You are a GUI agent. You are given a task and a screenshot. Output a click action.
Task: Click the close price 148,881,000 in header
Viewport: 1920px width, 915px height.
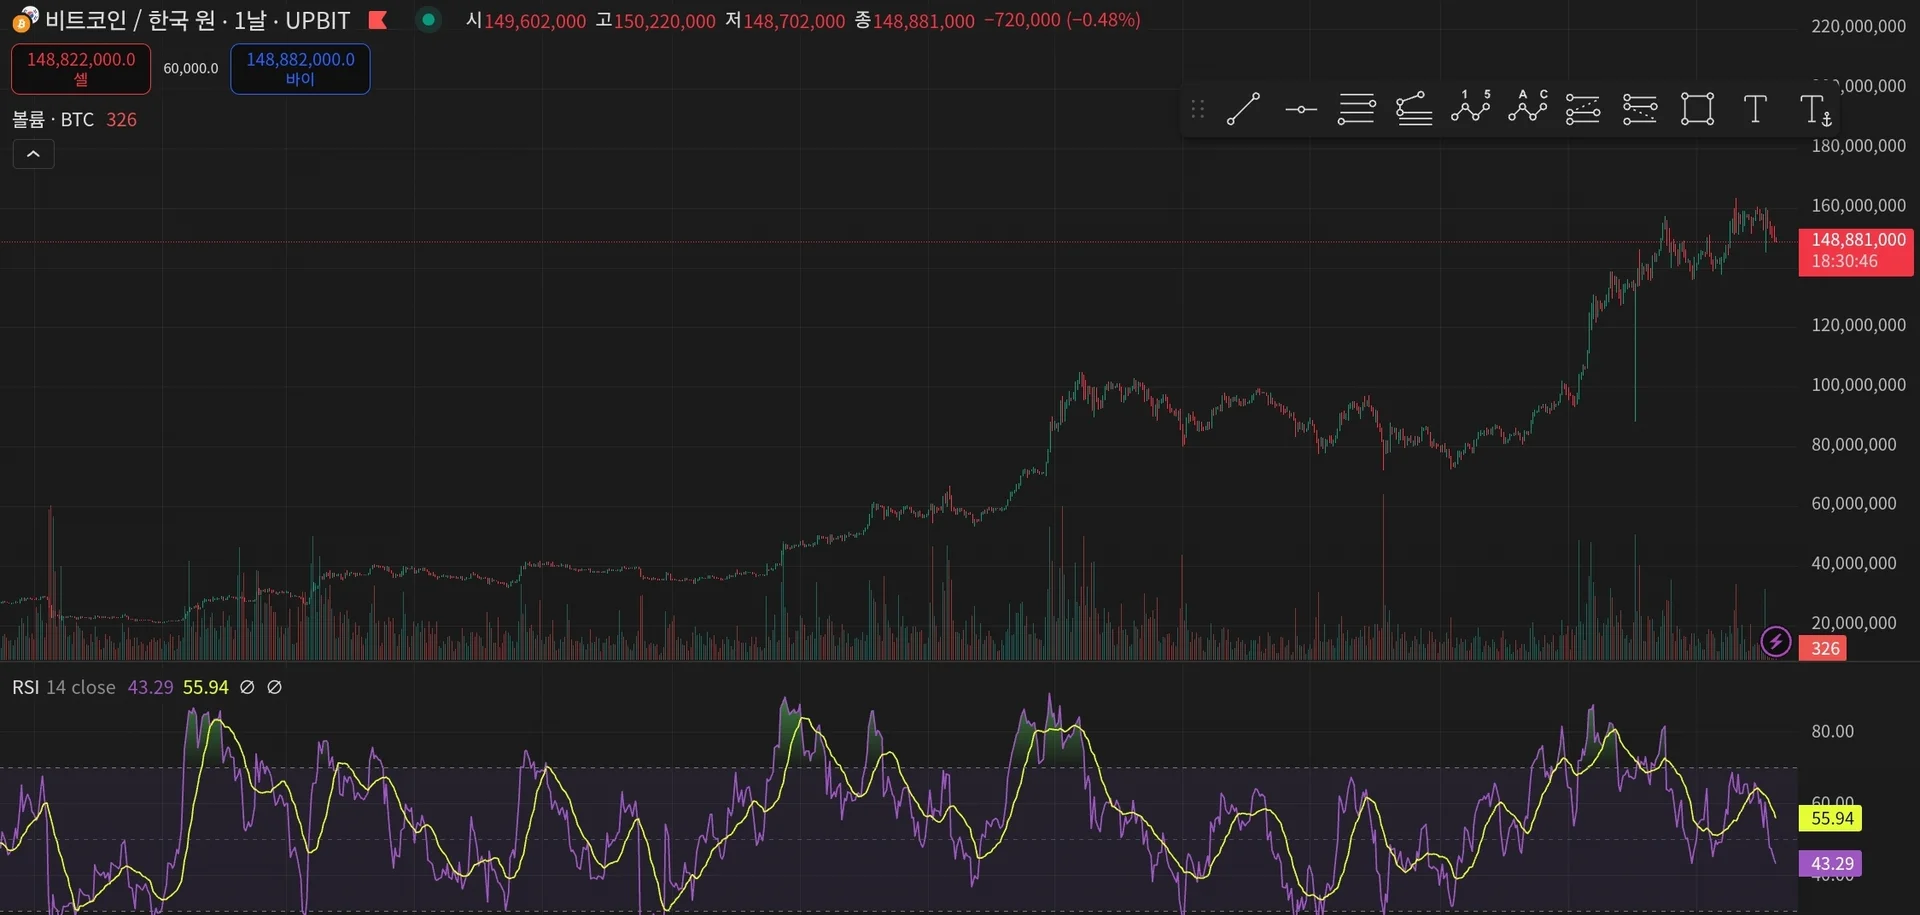(x=924, y=21)
